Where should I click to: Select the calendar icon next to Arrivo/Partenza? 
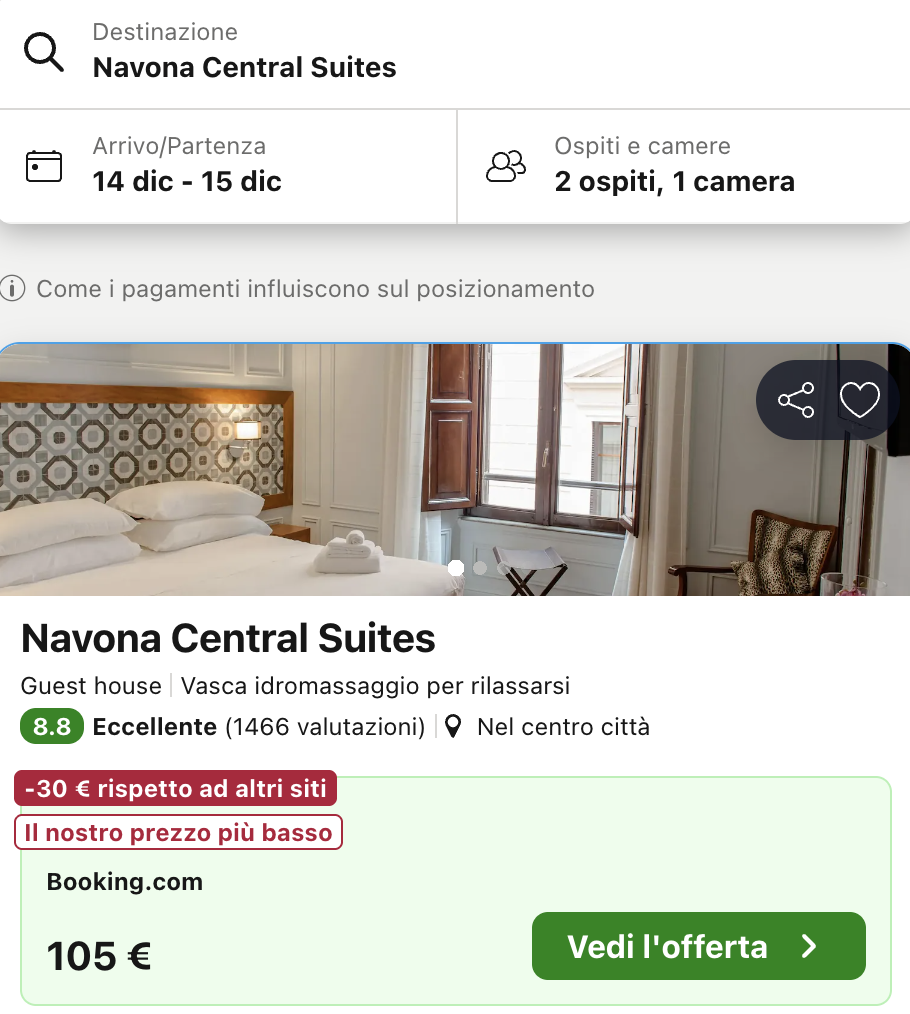(42, 166)
